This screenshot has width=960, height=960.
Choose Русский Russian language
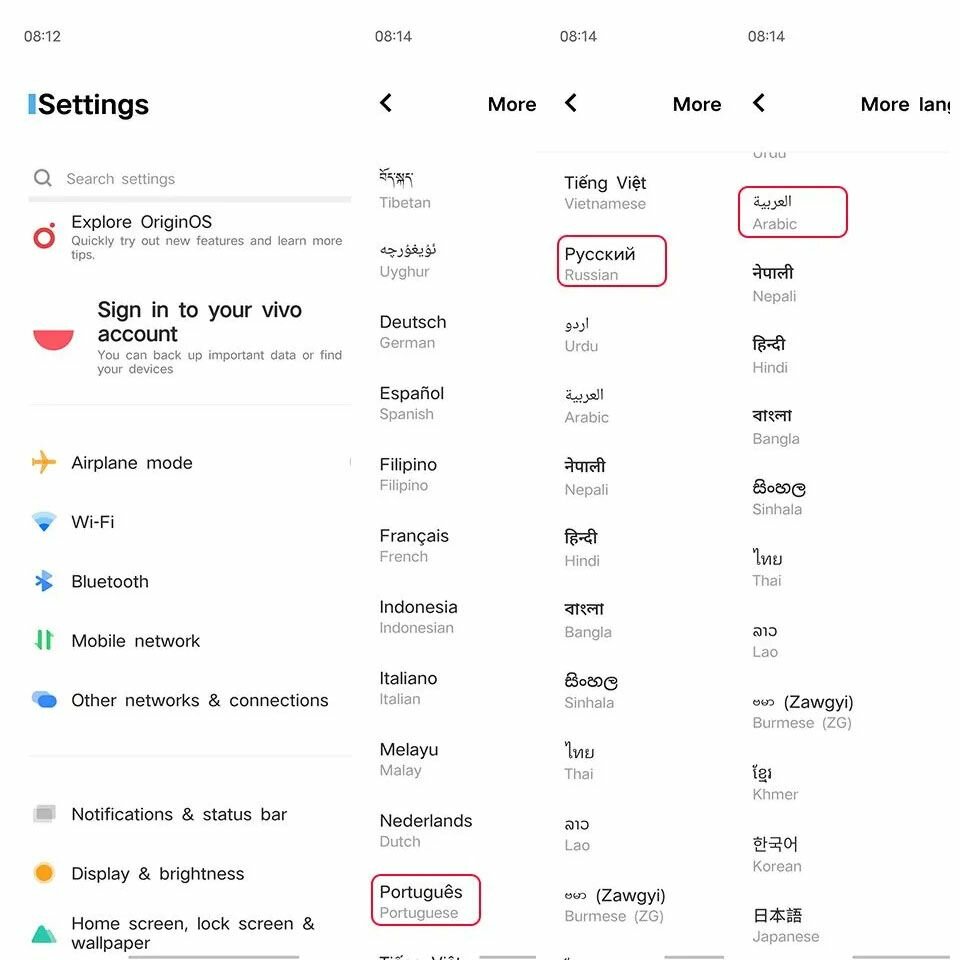pos(612,263)
